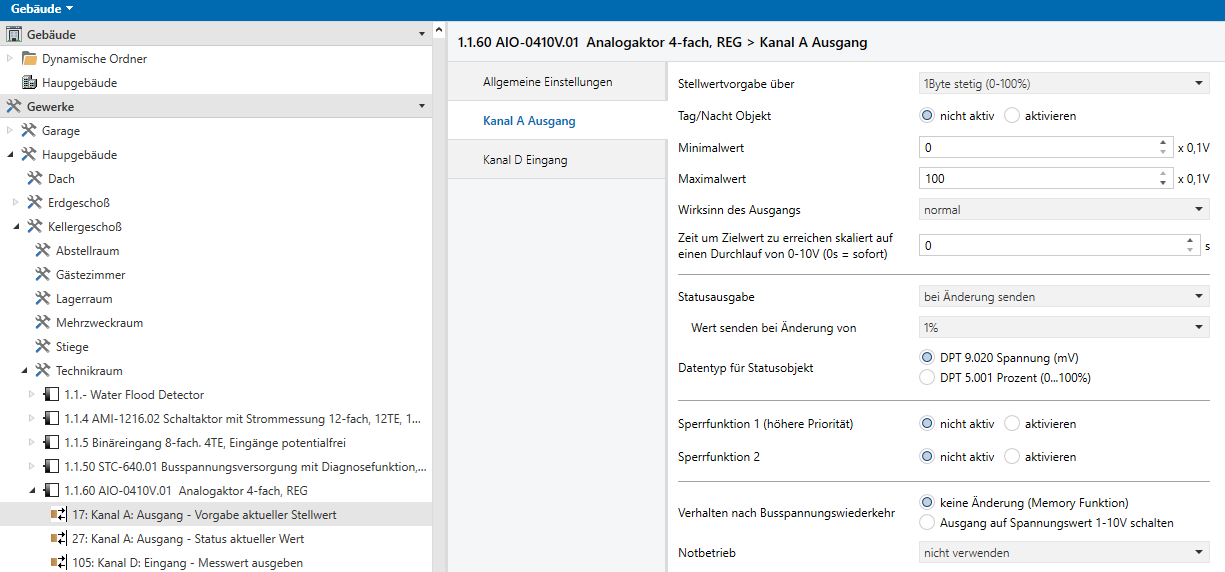1225x572 pixels.
Task: Increase the Maximalwert using the up arrow
Action: coord(1162,174)
